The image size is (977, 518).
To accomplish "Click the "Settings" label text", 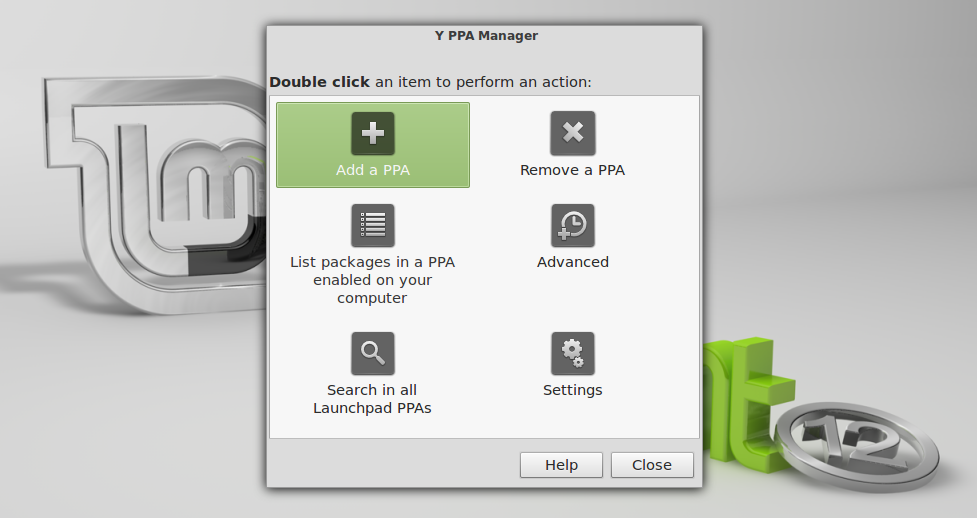I will [573, 390].
